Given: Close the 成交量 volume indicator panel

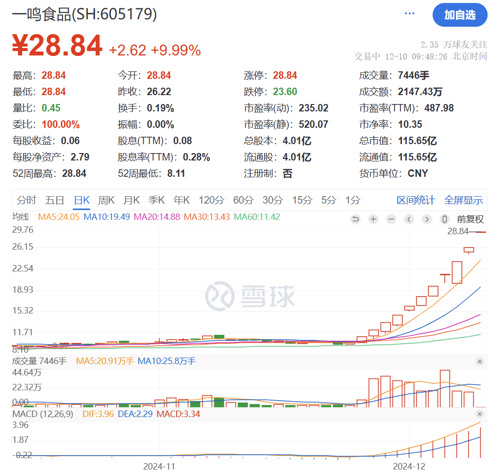Looking at the screenshot, I should [480, 361].
